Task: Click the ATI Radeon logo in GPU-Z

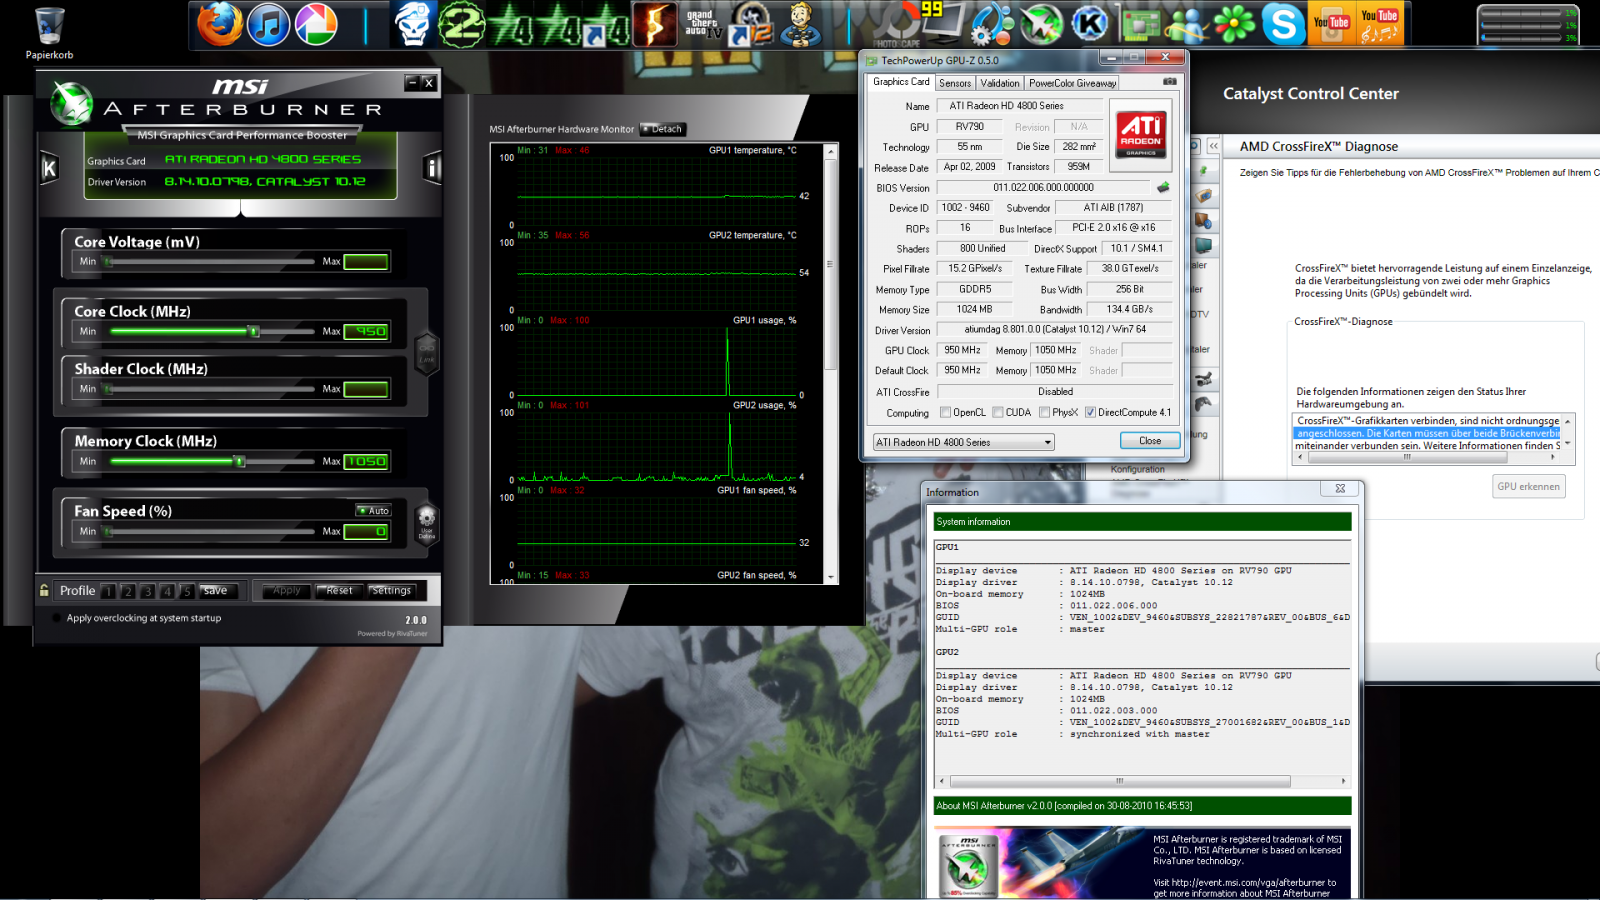Action: 1141,134
